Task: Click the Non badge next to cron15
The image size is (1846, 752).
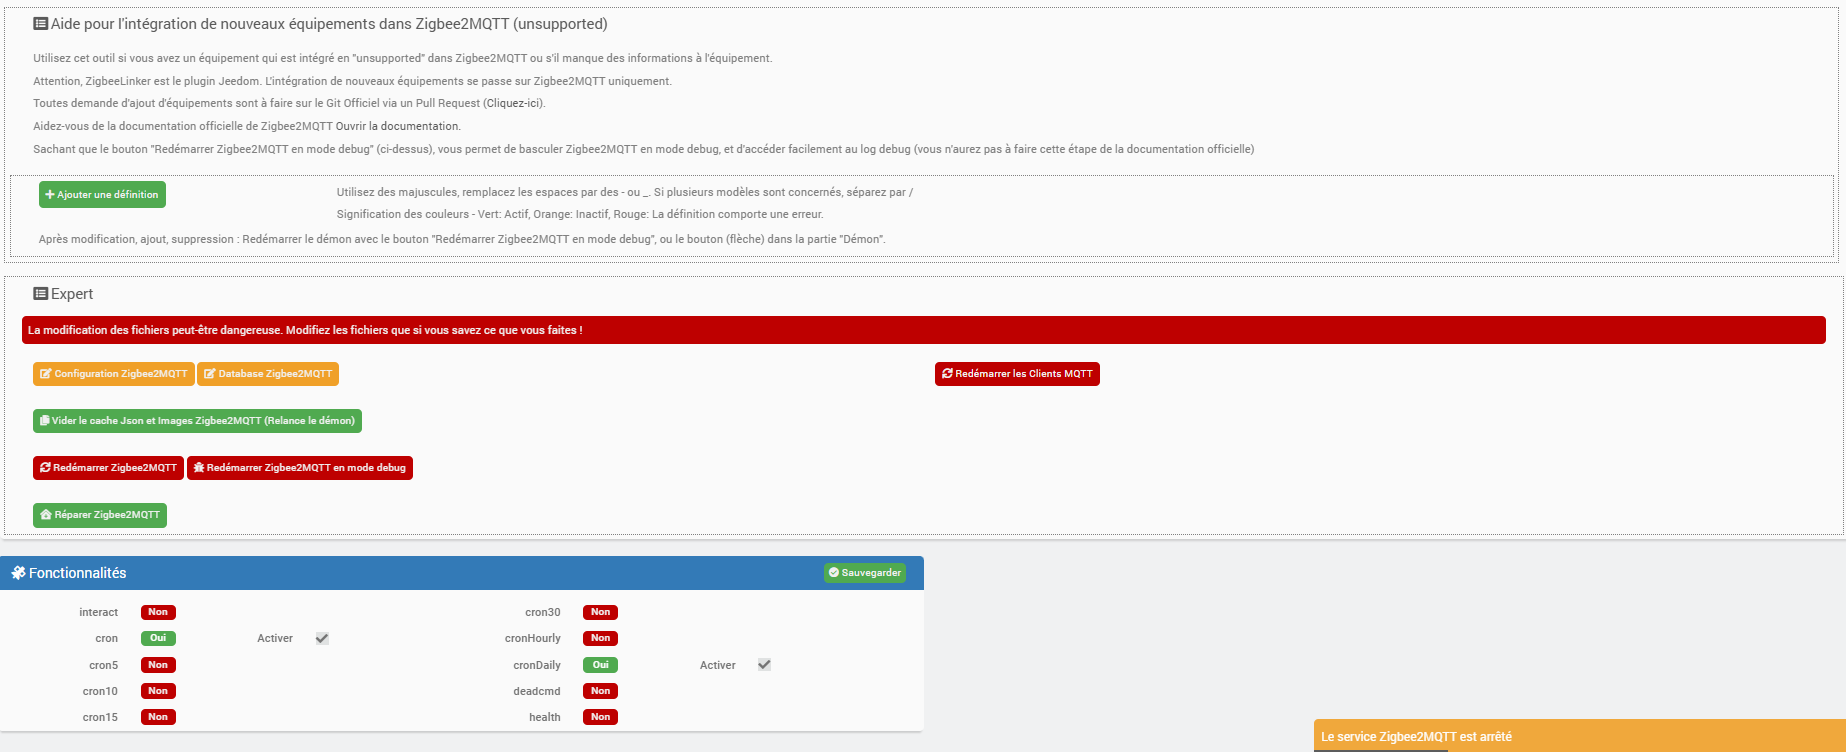Action: tap(158, 717)
